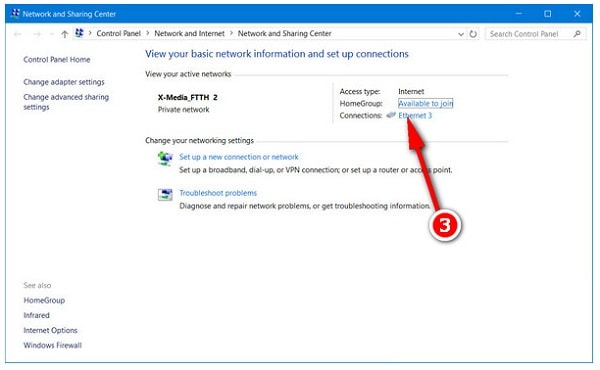The height and width of the screenshot is (370, 600).
Task: Click the Forward navigation arrow
Action: pyautogui.click(x=37, y=34)
